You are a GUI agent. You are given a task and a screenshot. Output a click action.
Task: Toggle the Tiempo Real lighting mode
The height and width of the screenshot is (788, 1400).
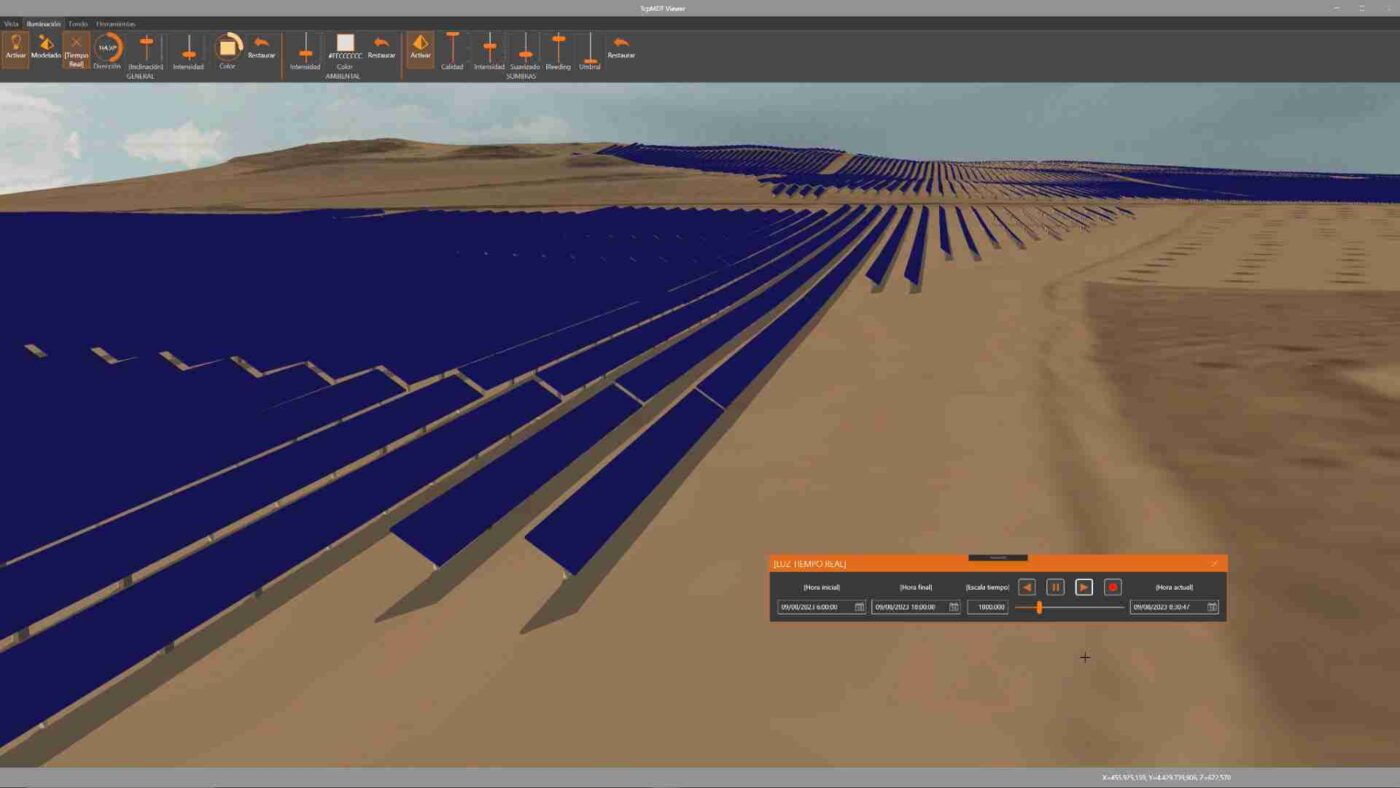click(x=76, y=48)
